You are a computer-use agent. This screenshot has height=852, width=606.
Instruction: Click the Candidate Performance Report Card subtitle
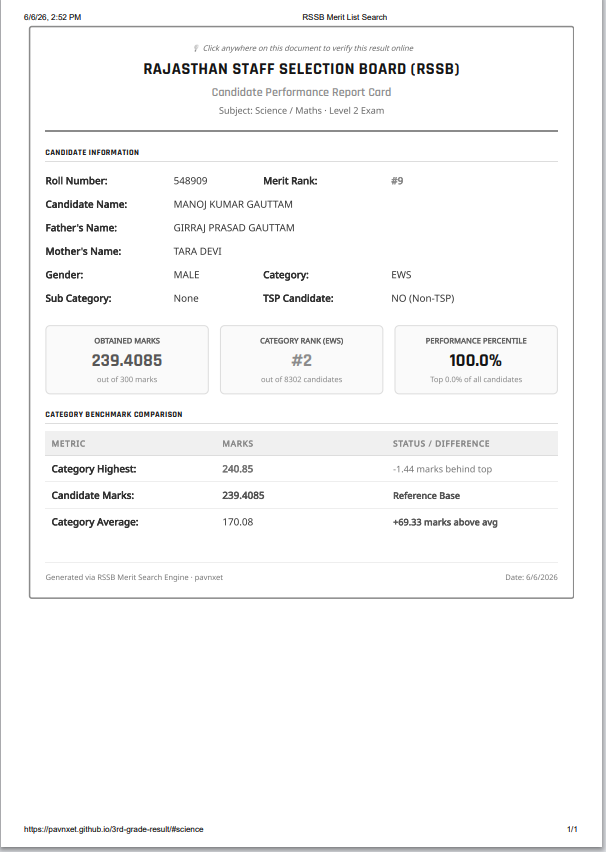coord(302,92)
